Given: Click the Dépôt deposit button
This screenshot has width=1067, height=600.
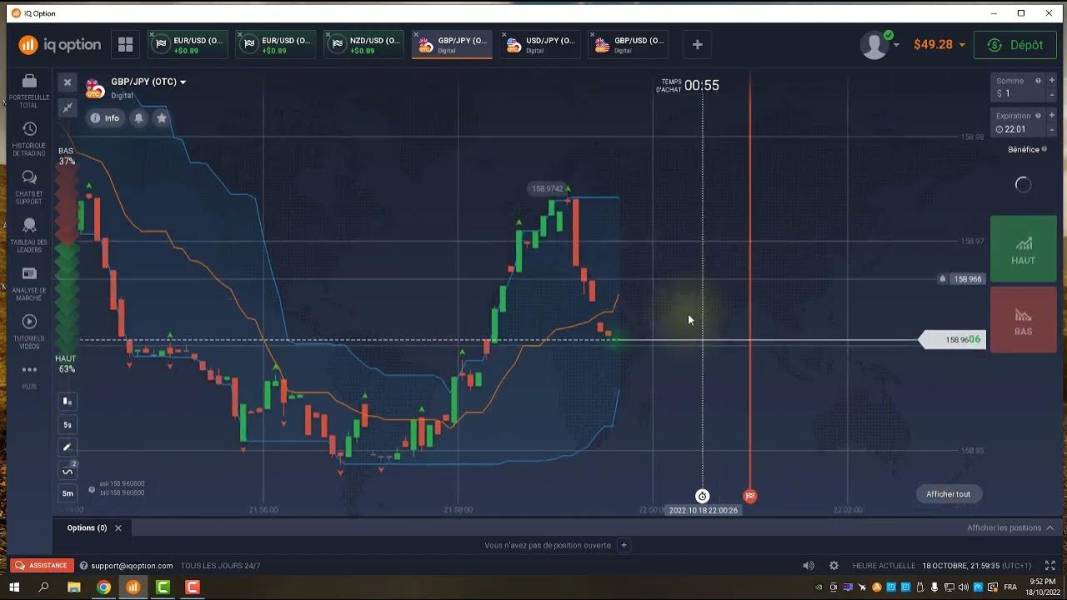Looking at the screenshot, I should 1015,45.
